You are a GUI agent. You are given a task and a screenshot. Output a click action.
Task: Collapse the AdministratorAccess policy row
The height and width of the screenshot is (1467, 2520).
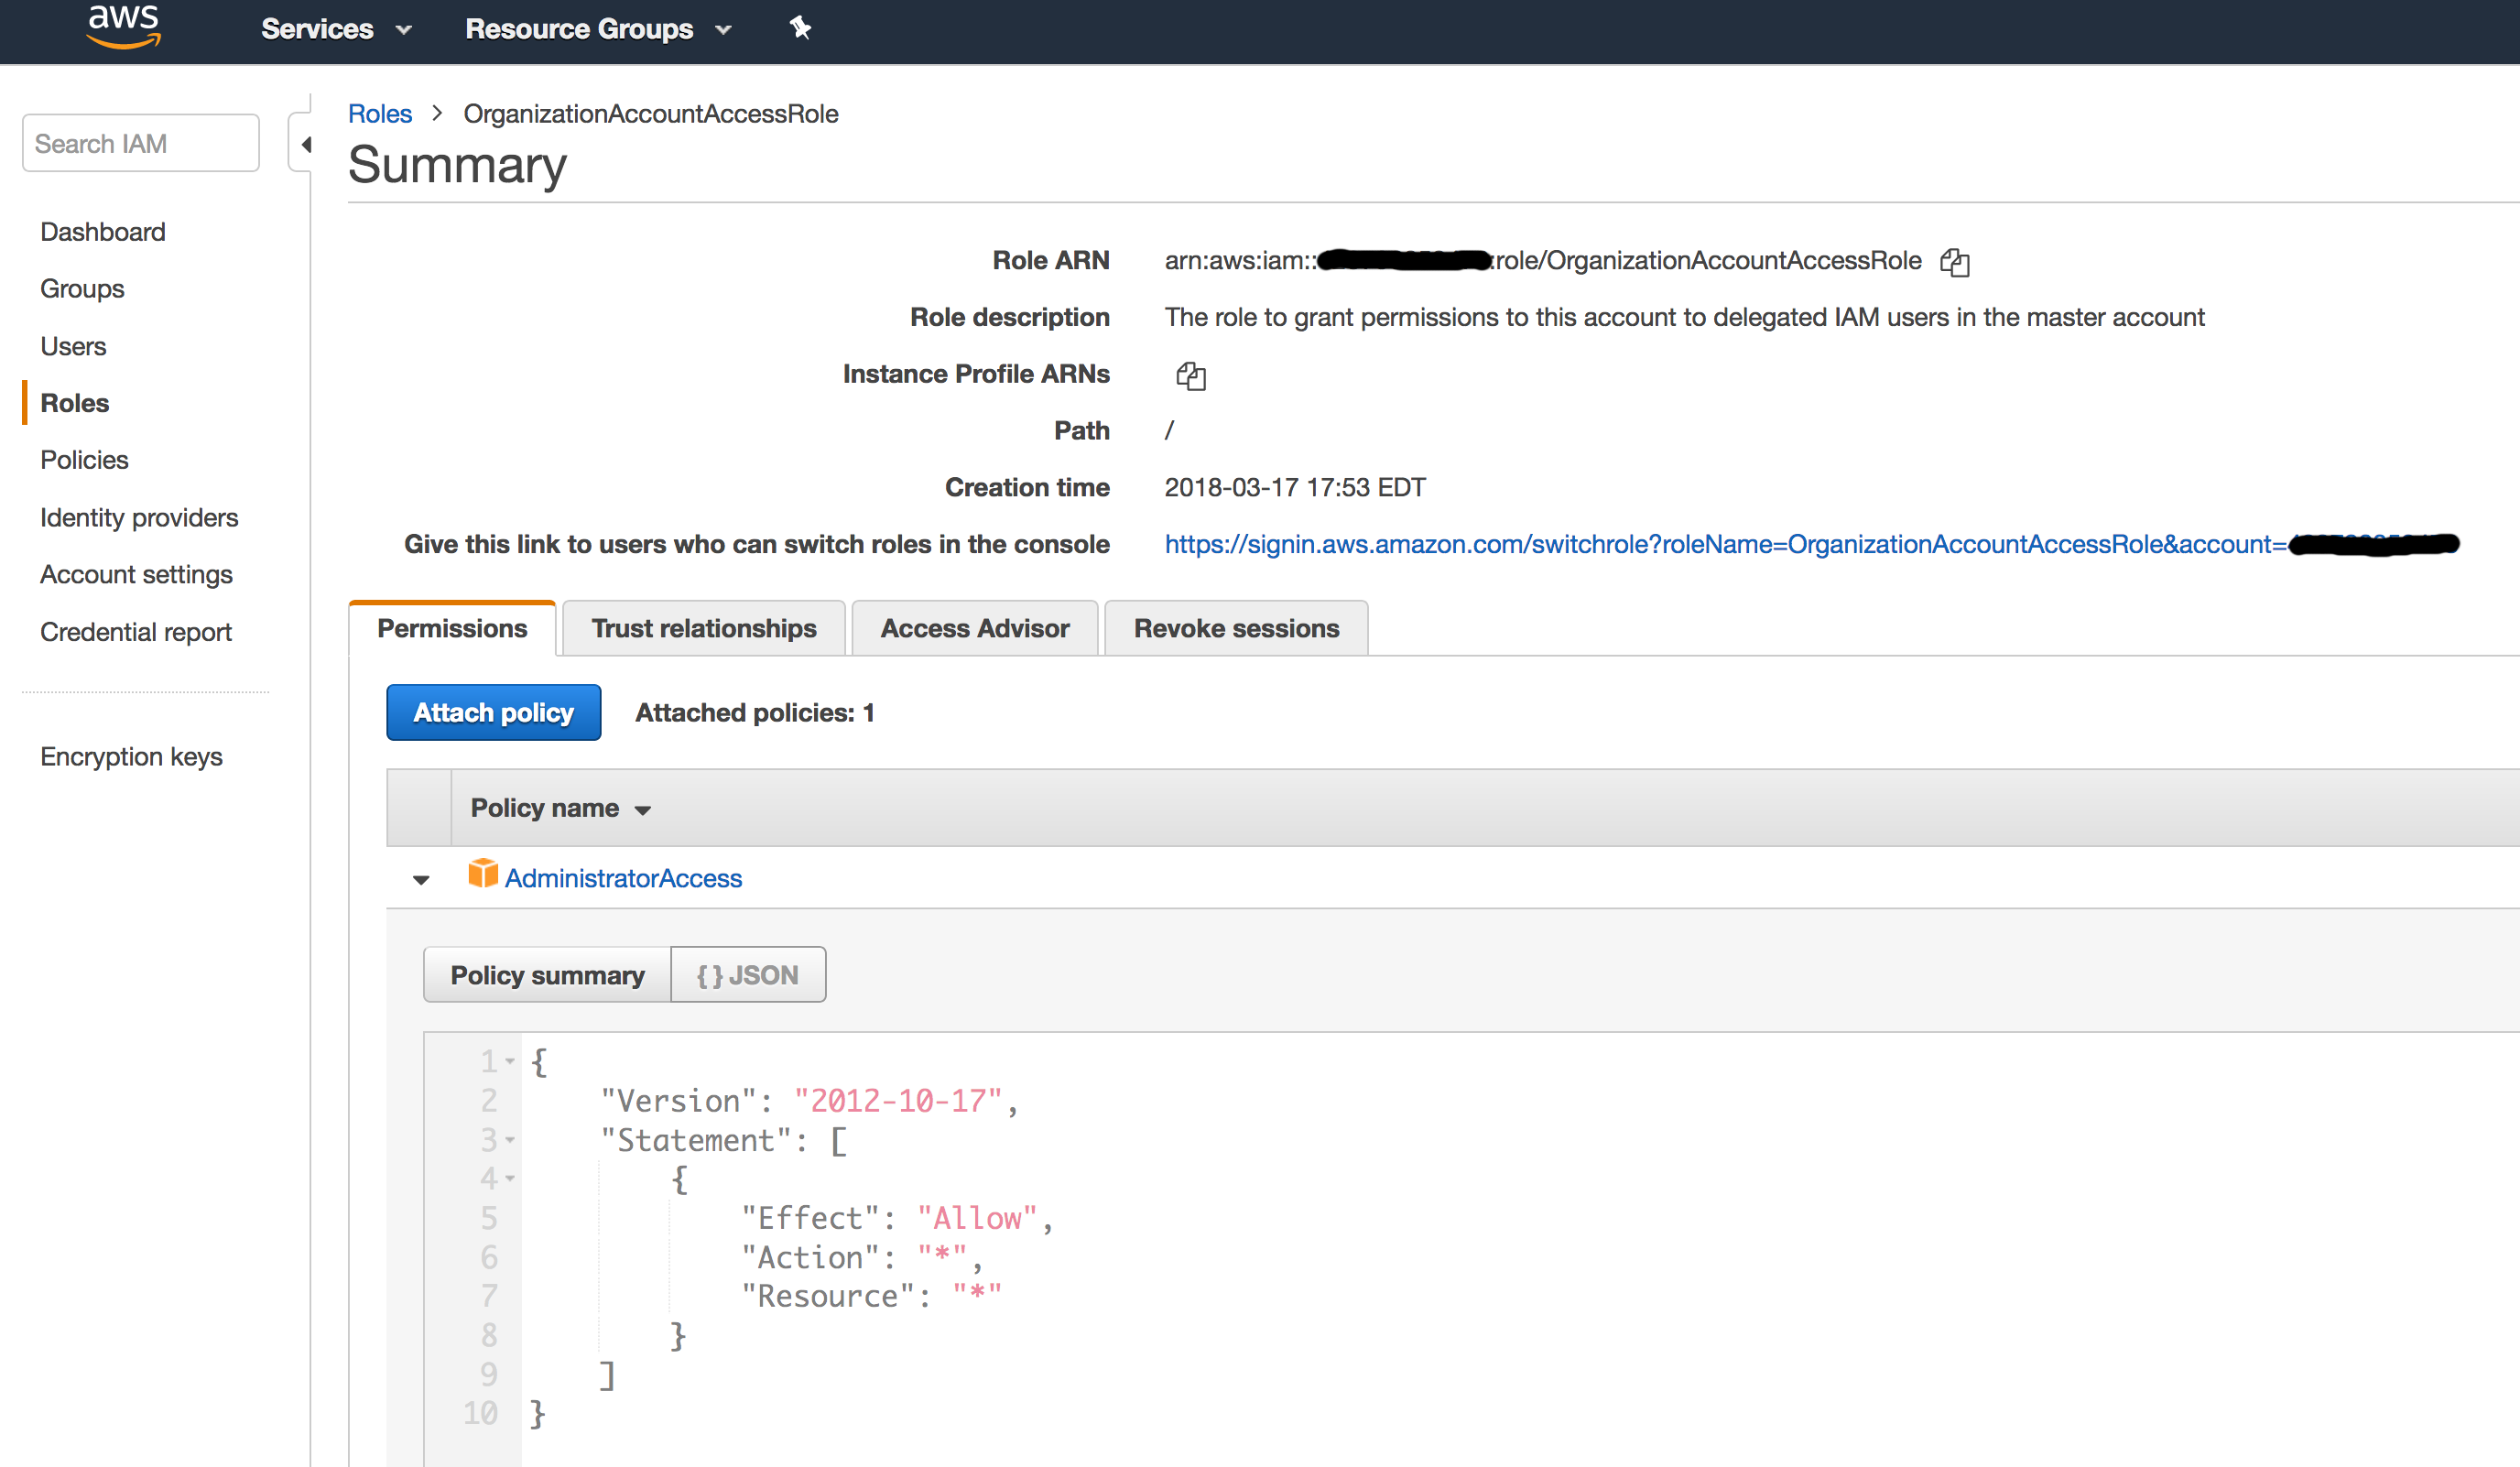[x=421, y=880]
